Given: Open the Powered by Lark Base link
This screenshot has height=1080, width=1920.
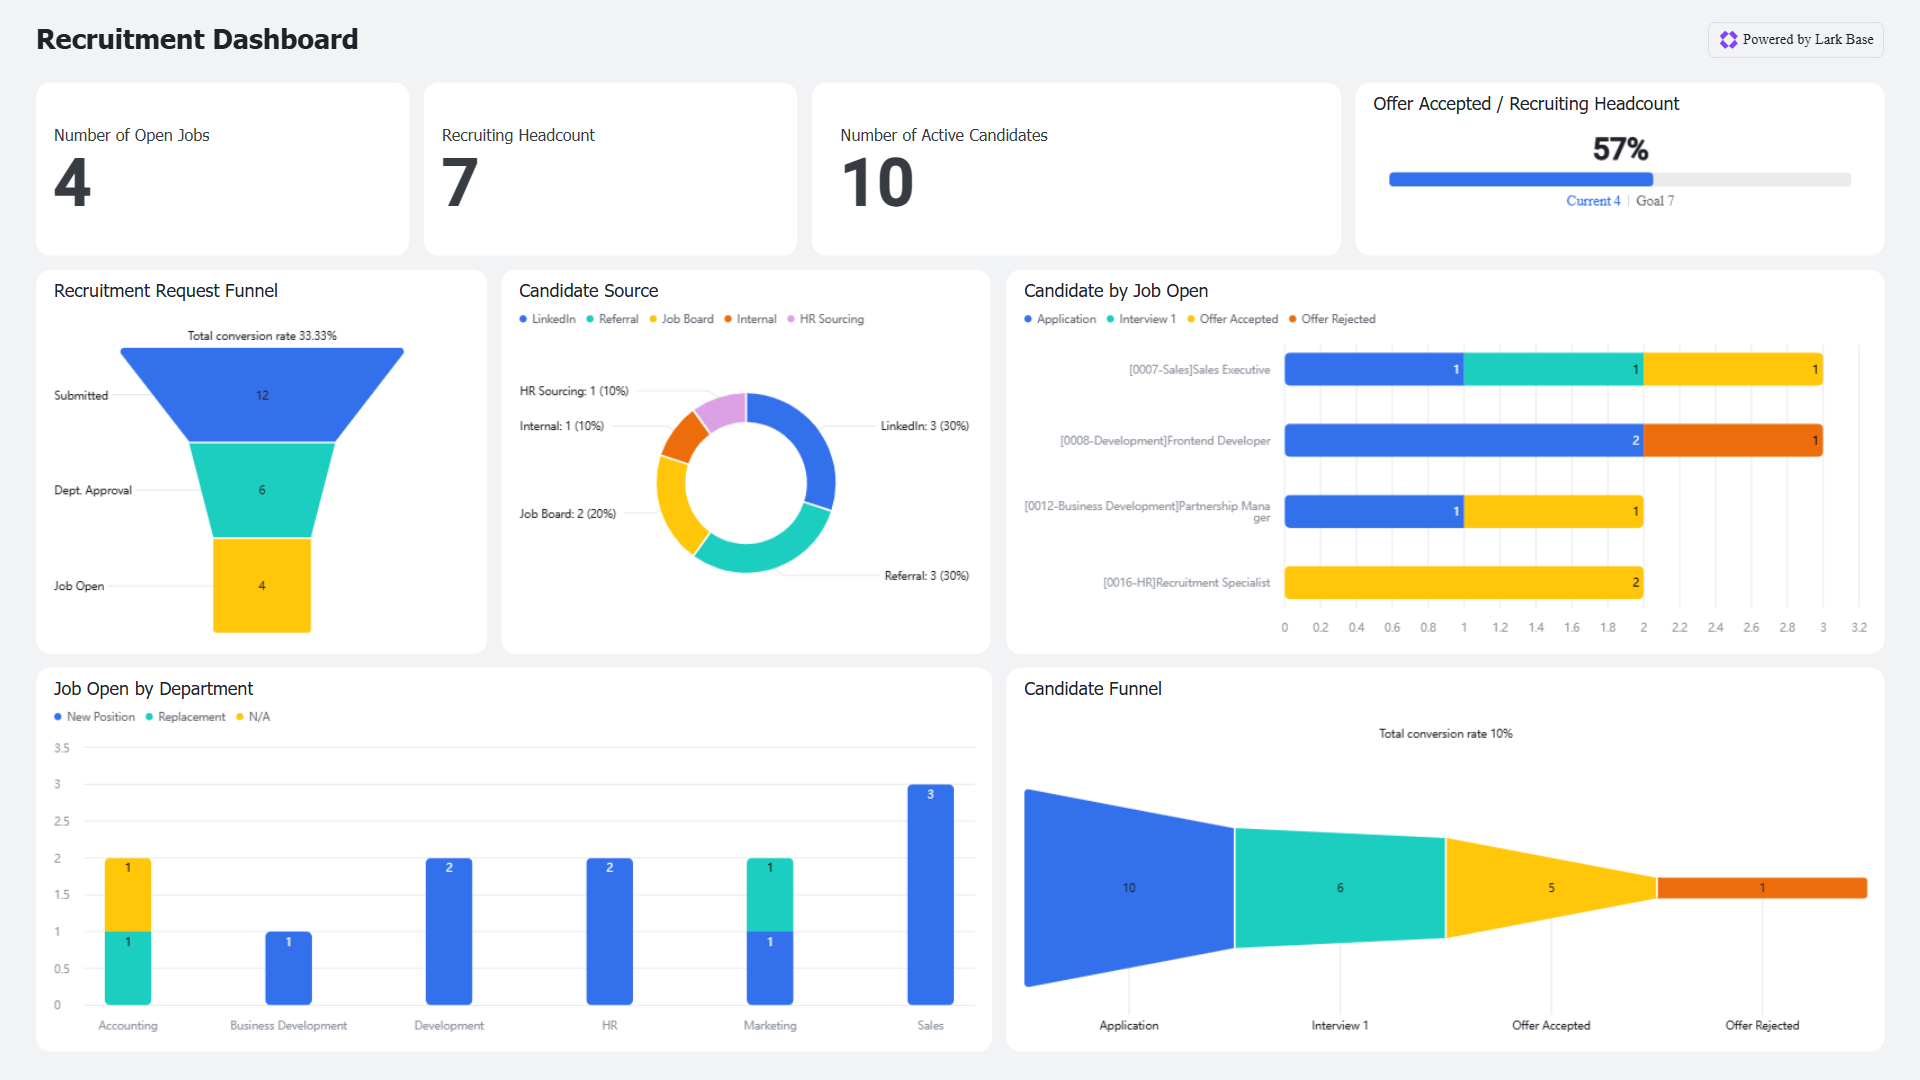Looking at the screenshot, I should (x=1806, y=40).
